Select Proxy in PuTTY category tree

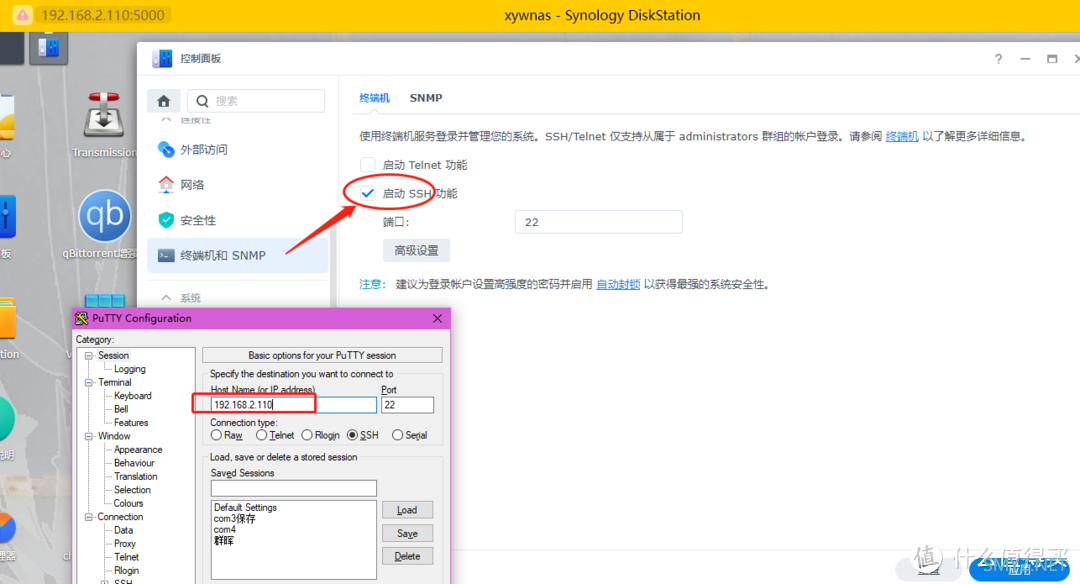125,543
